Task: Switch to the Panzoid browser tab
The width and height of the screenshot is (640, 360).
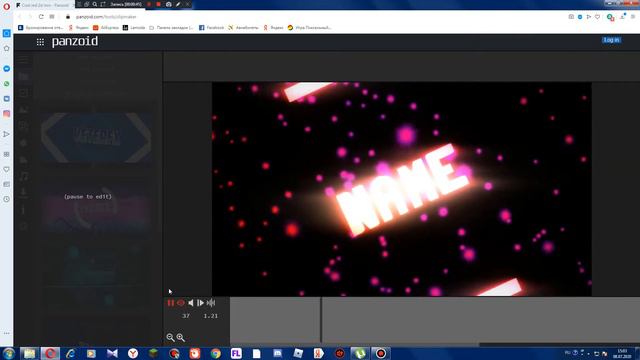Action: pyautogui.click(x=44, y=5)
